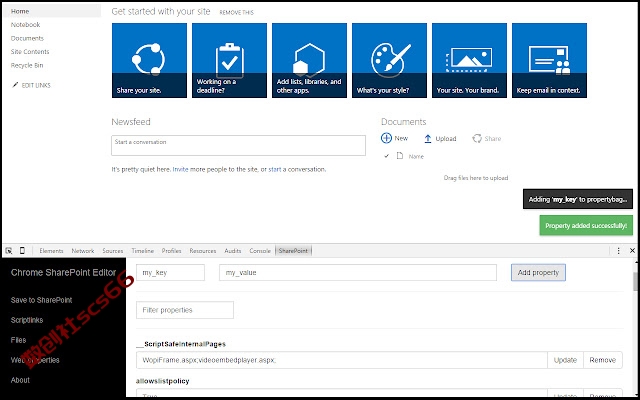Switch to the Audits tab
This screenshot has height=400, width=640.
(233, 251)
